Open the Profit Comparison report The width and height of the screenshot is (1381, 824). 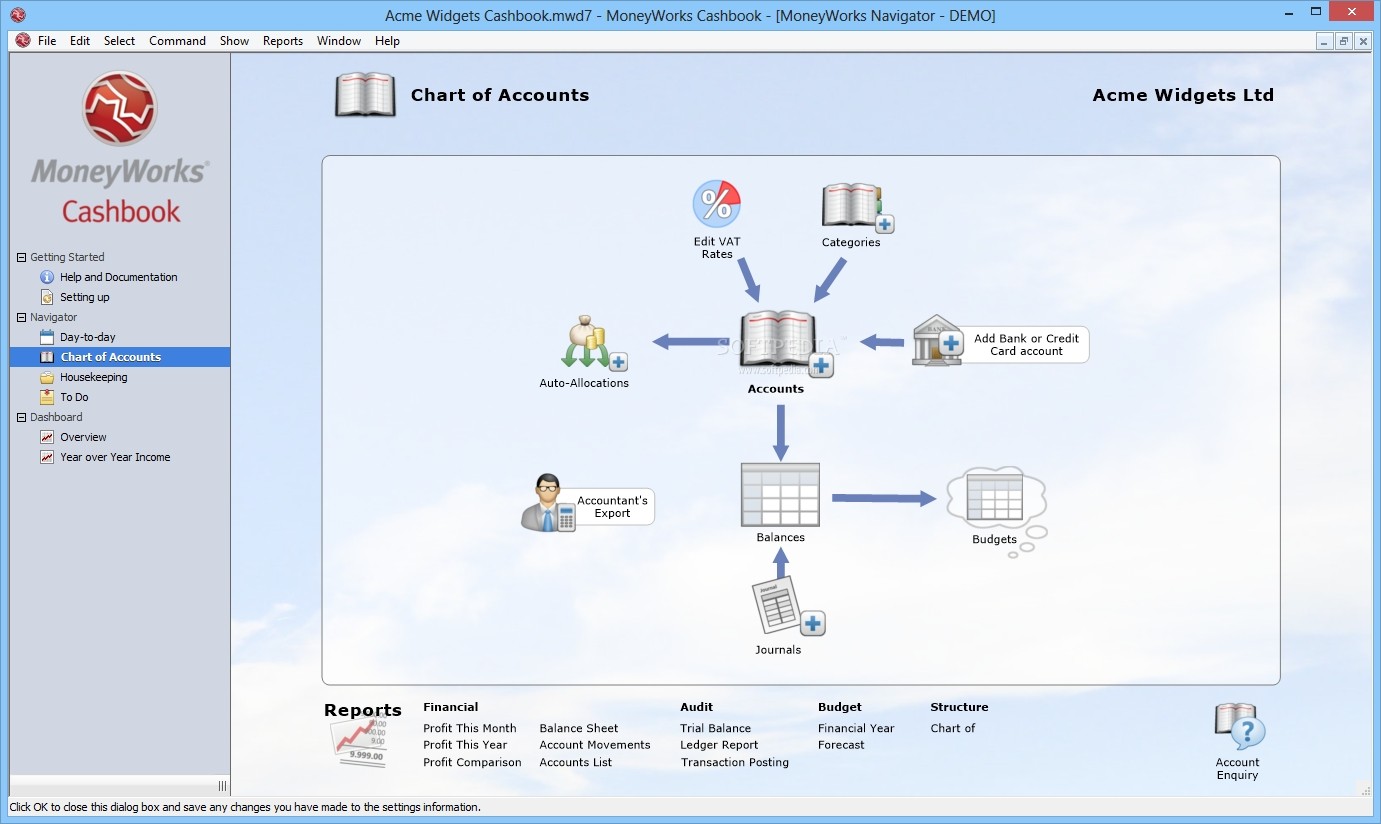click(x=472, y=762)
